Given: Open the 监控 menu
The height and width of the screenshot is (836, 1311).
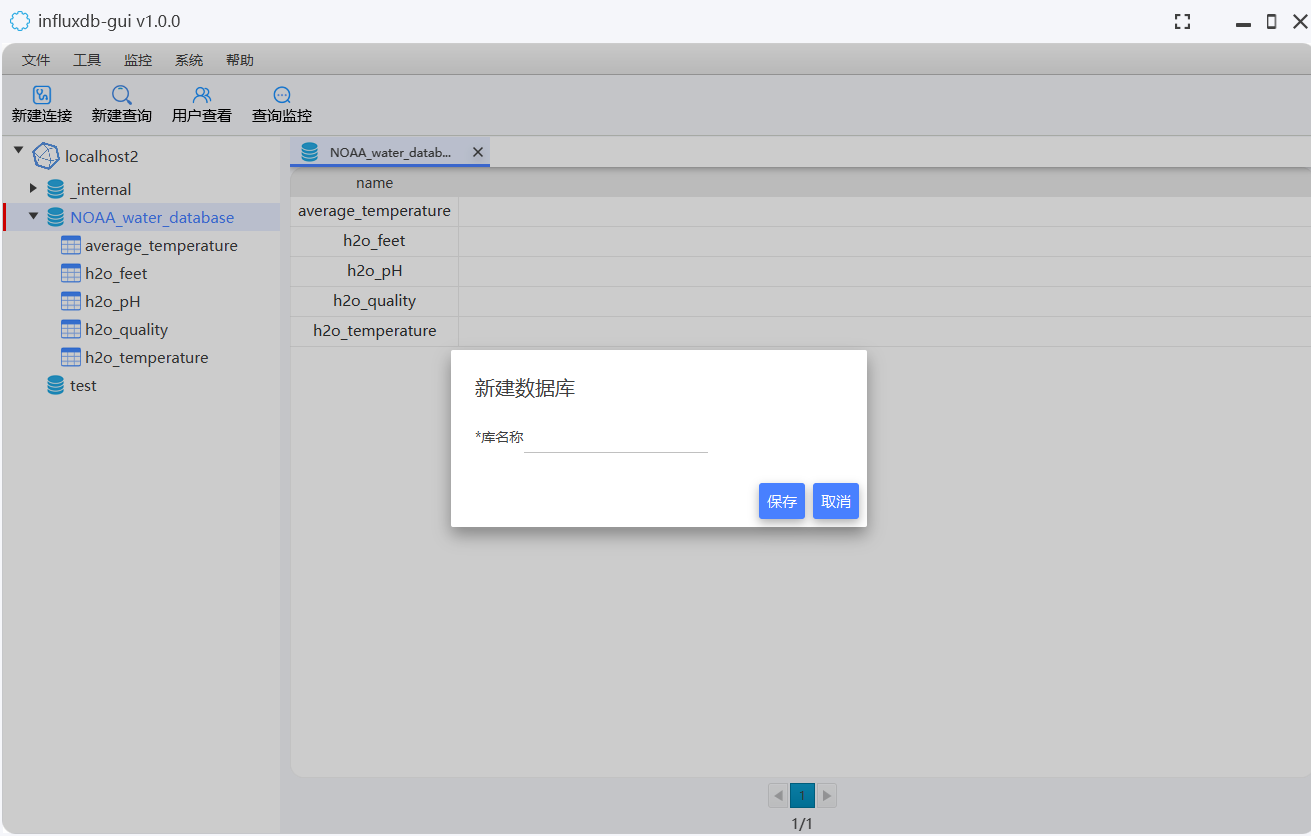Looking at the screenshot, I should (138, 60).
